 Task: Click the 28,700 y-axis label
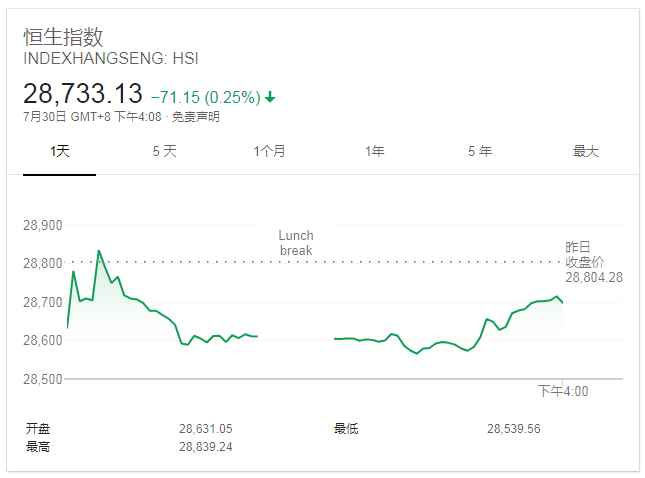point(43,302)
